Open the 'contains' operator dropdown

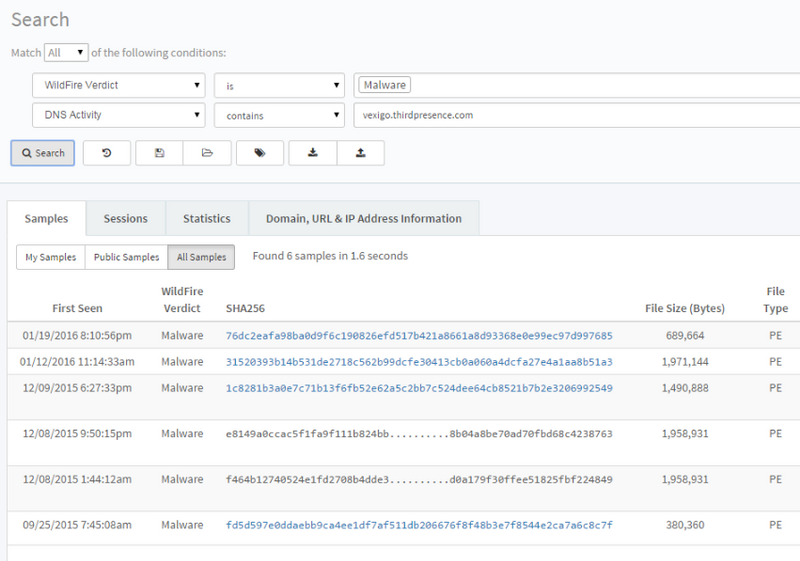point(280,115)
